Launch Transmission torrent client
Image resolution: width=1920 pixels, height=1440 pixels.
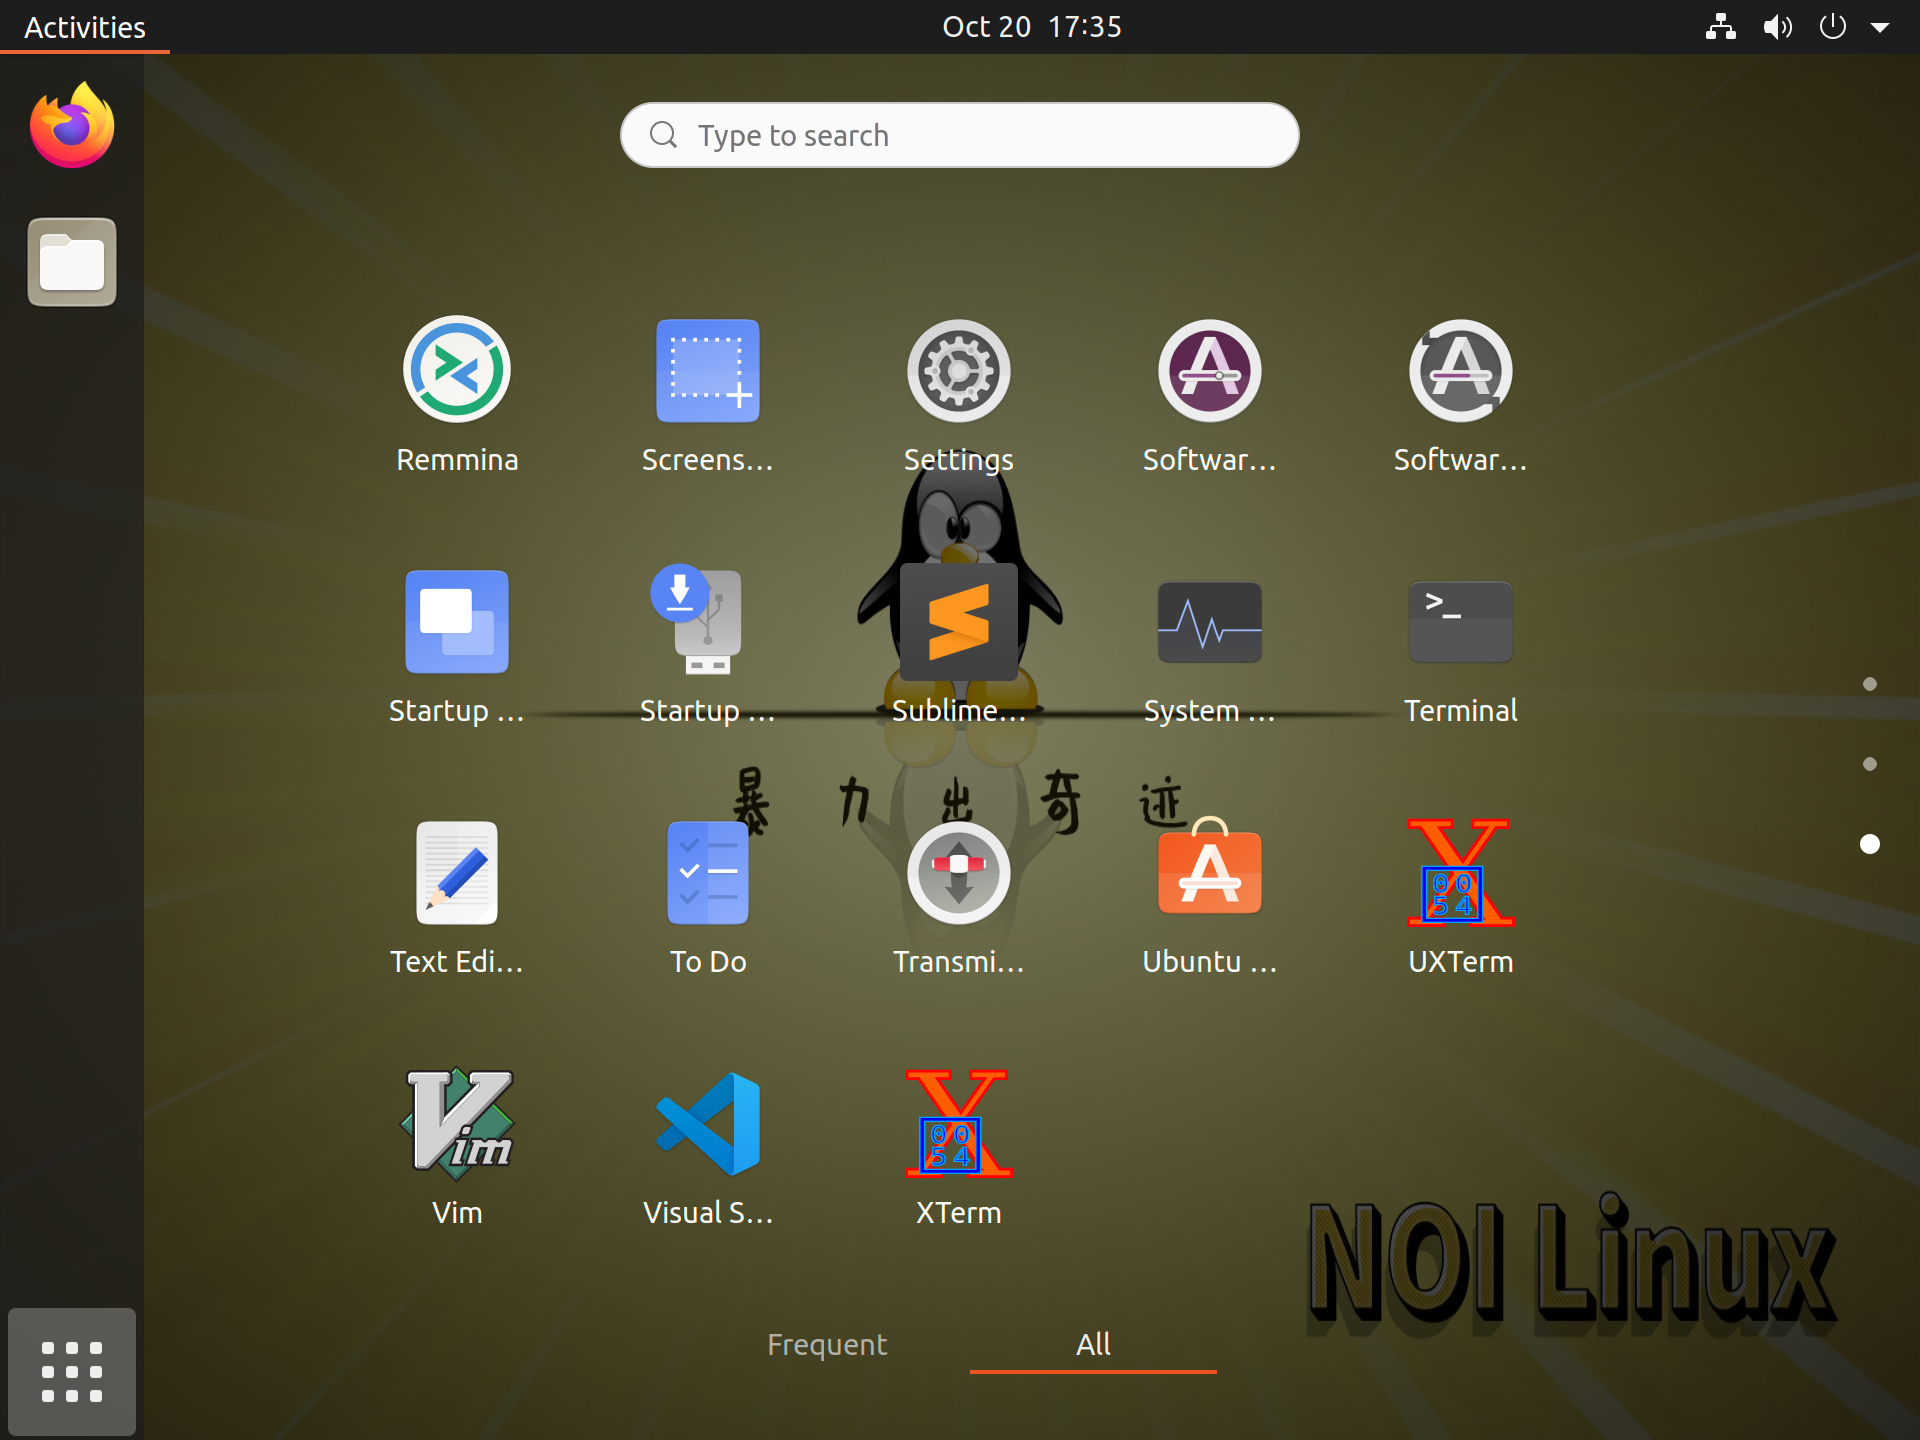959,872
